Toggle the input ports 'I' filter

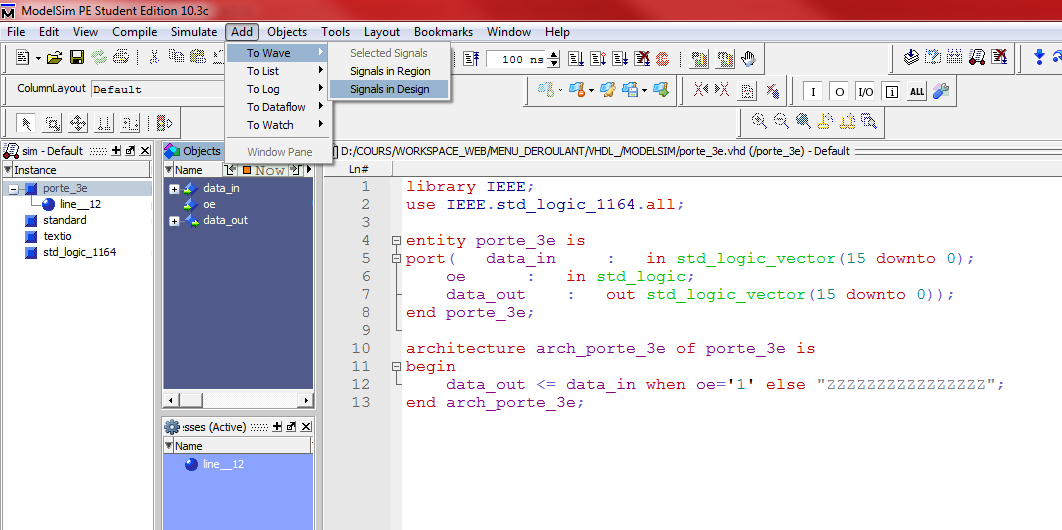[813, 92]
